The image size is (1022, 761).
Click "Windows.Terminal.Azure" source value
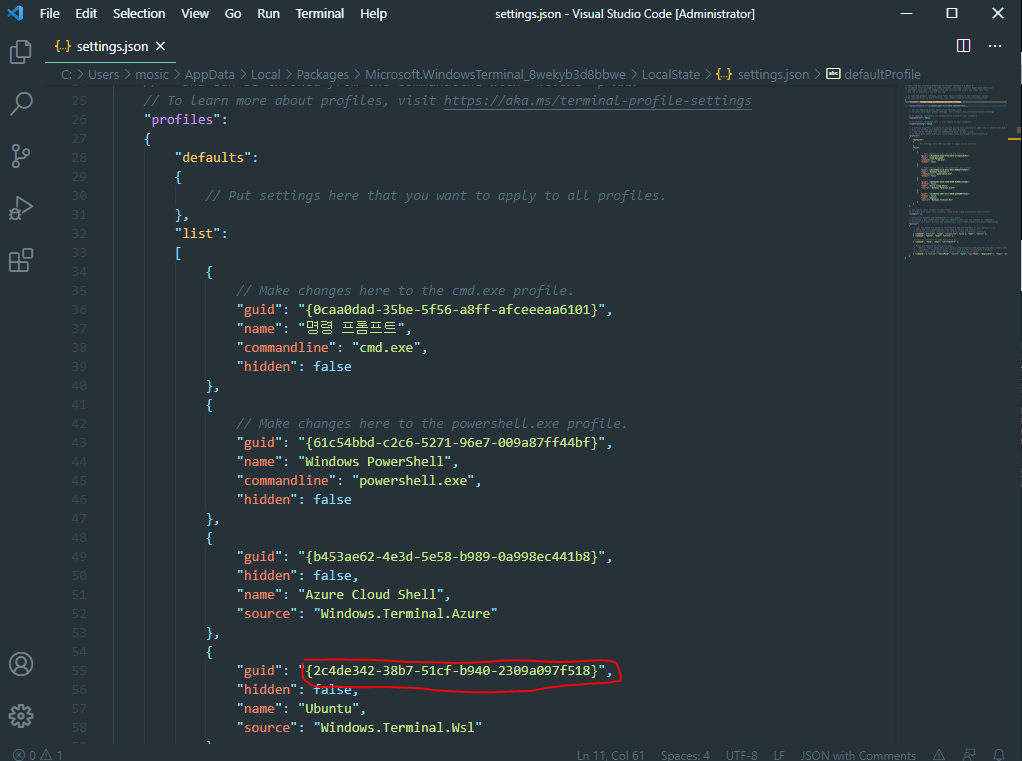coord(405,613)
